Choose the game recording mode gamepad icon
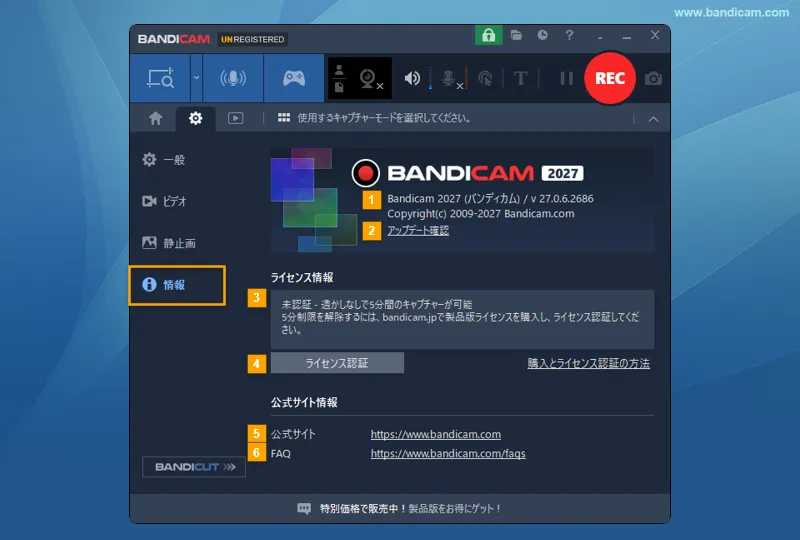This screenshot has height=540, width=800. pyautogui.click(x=294, y=78)
